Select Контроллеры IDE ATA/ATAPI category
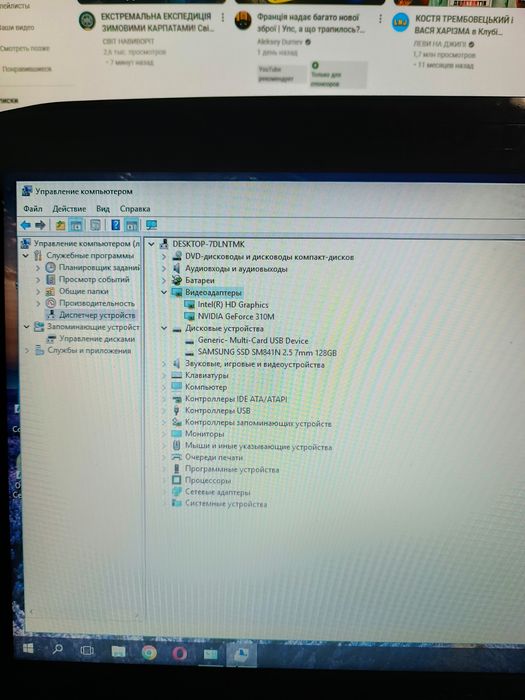This screenshot has height=700, width=525. tap(236, 399)
